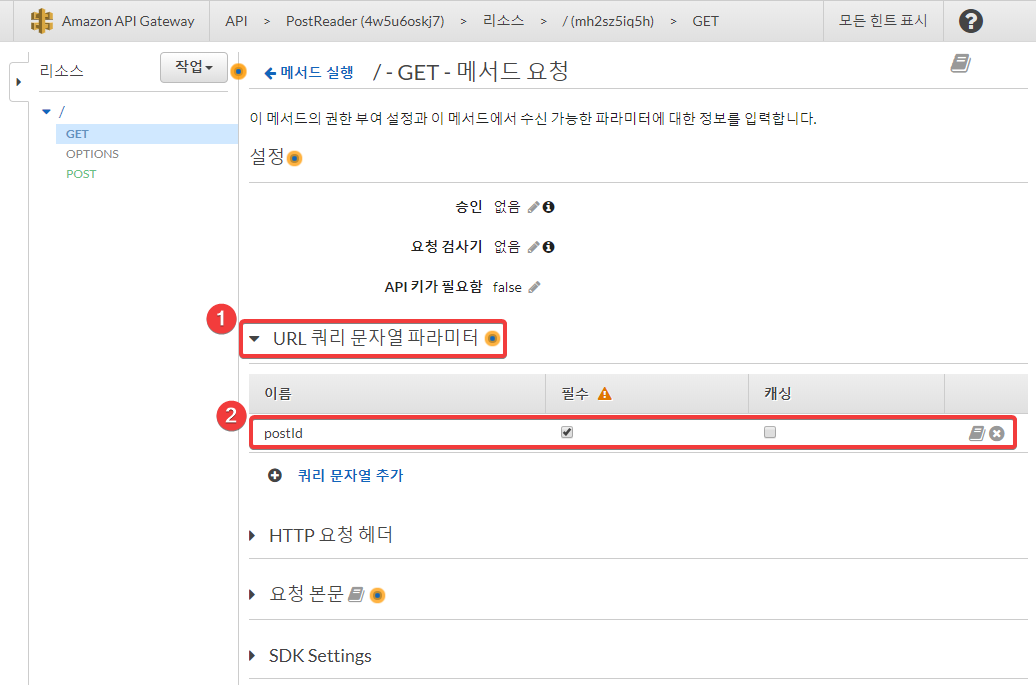Click 모든 힌트 표시 in top bar
Screen dimensions: 1036x685
click(883, 21)
